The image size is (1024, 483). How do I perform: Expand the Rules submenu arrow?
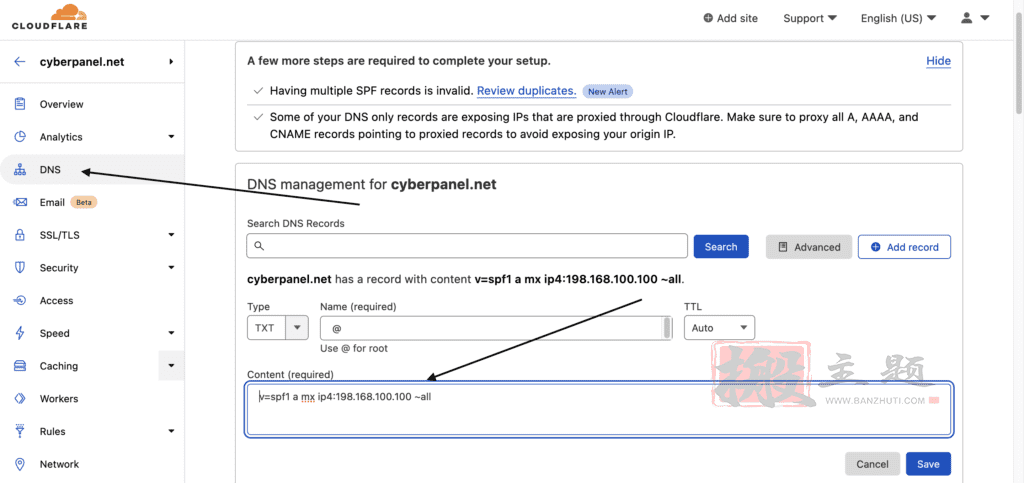(171, 431)
